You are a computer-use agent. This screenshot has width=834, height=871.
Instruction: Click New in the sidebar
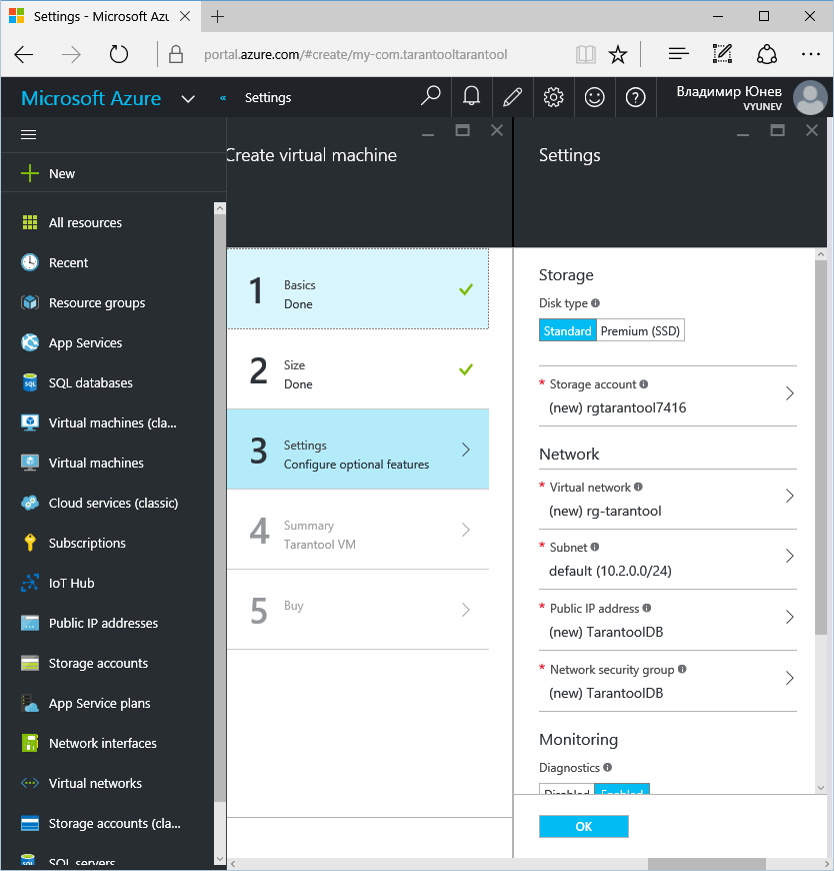(x=61, y=174)
